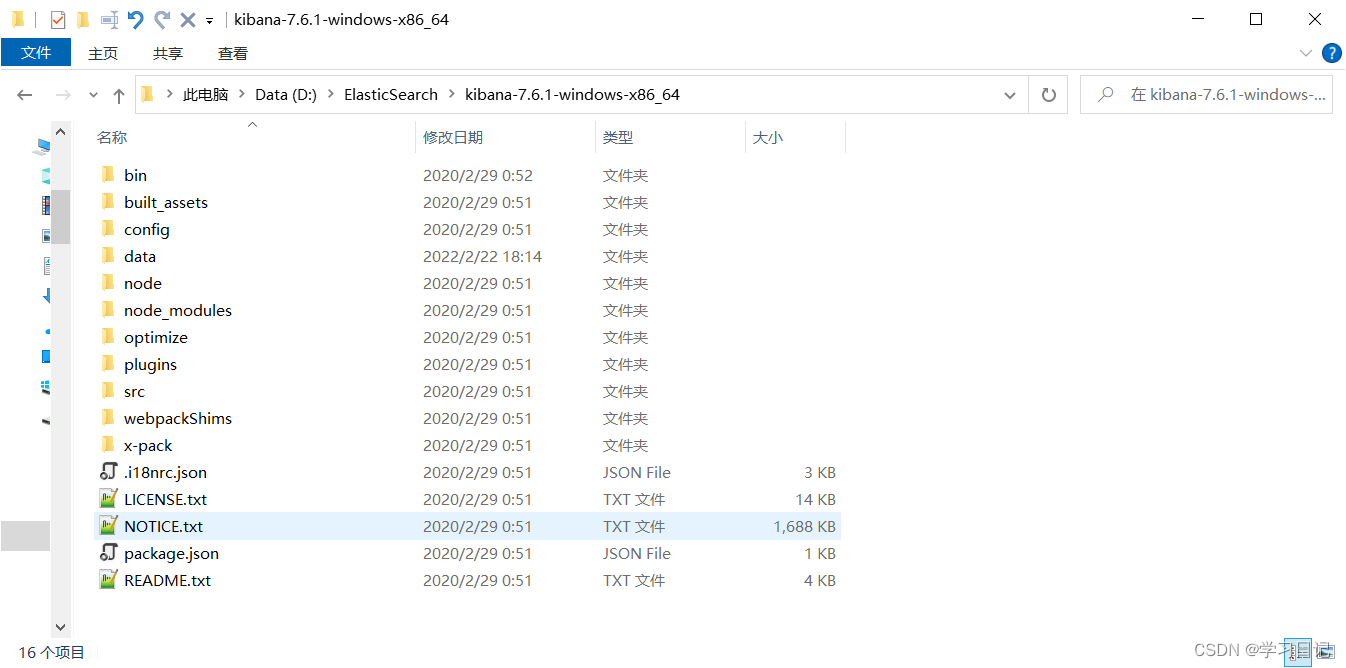Expand the address bar history dropdown
1346x668 pixels.
pyautogui.click(x=1010, y=95)
